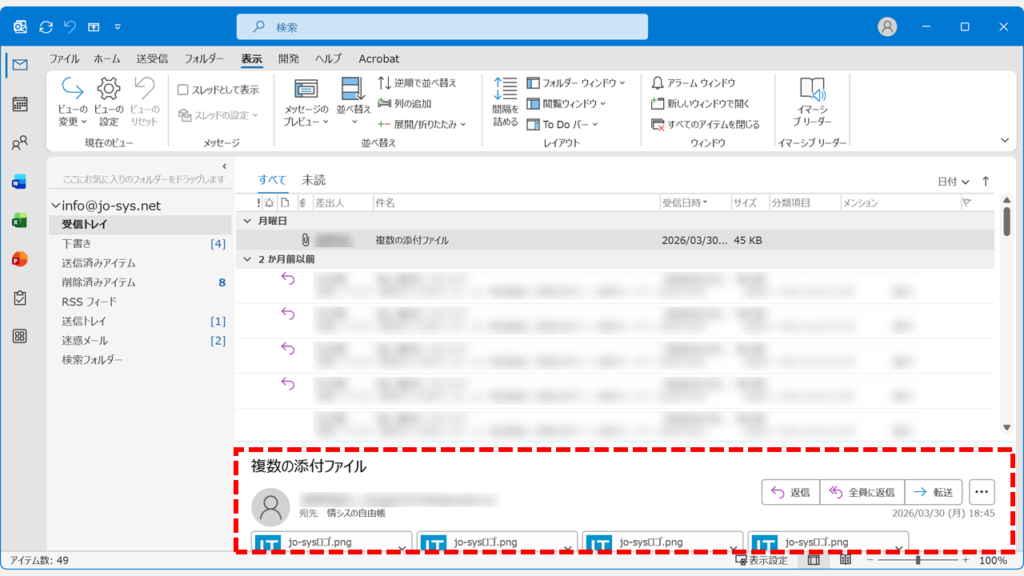Open the 日付 sort dropdown above the message list

point(955,181)
